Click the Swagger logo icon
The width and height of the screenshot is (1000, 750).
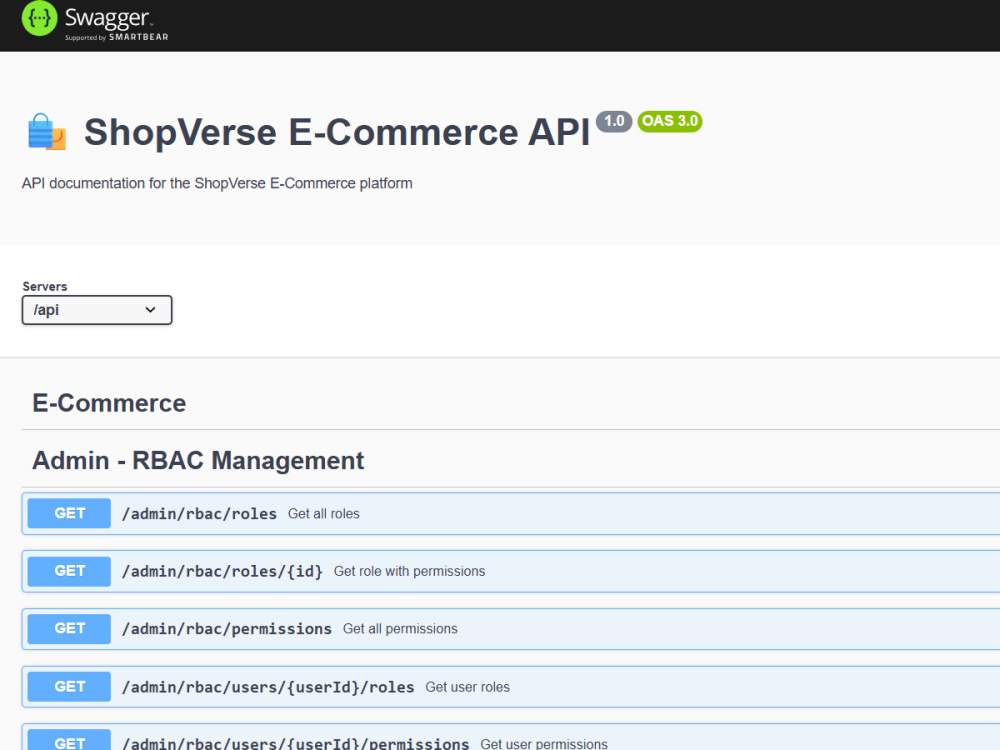[40, 18]
